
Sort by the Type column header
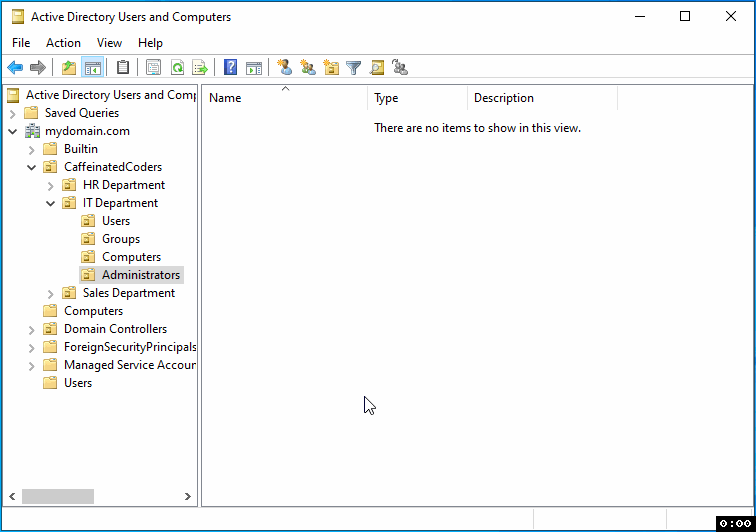coord(418,98)
